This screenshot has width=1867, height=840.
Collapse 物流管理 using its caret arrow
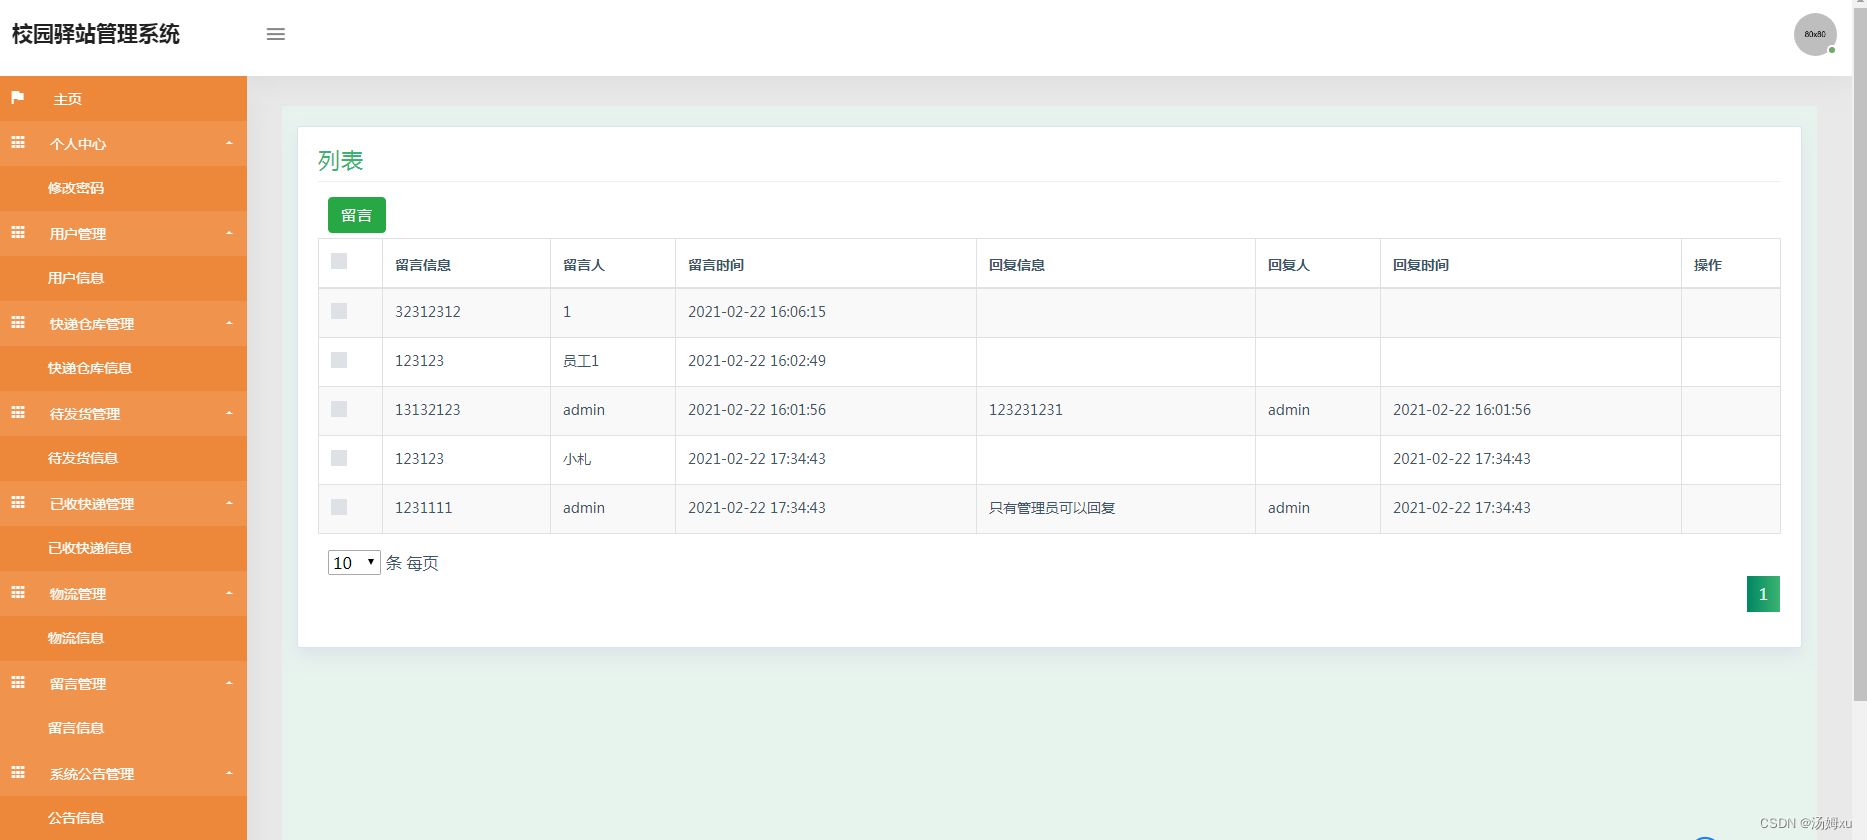(229, 593)
